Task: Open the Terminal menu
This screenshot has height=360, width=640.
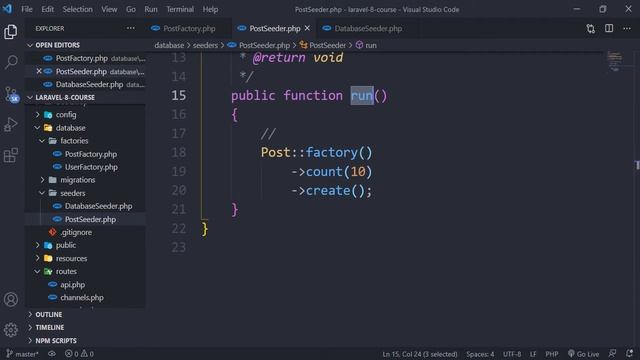Action: tap(180, 9)
